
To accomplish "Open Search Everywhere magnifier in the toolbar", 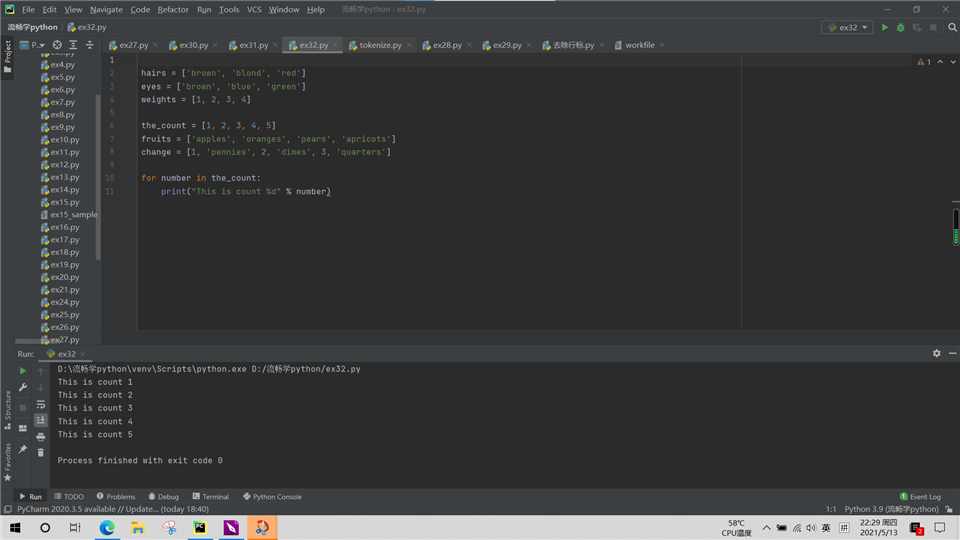I will (x=952, y=28).
